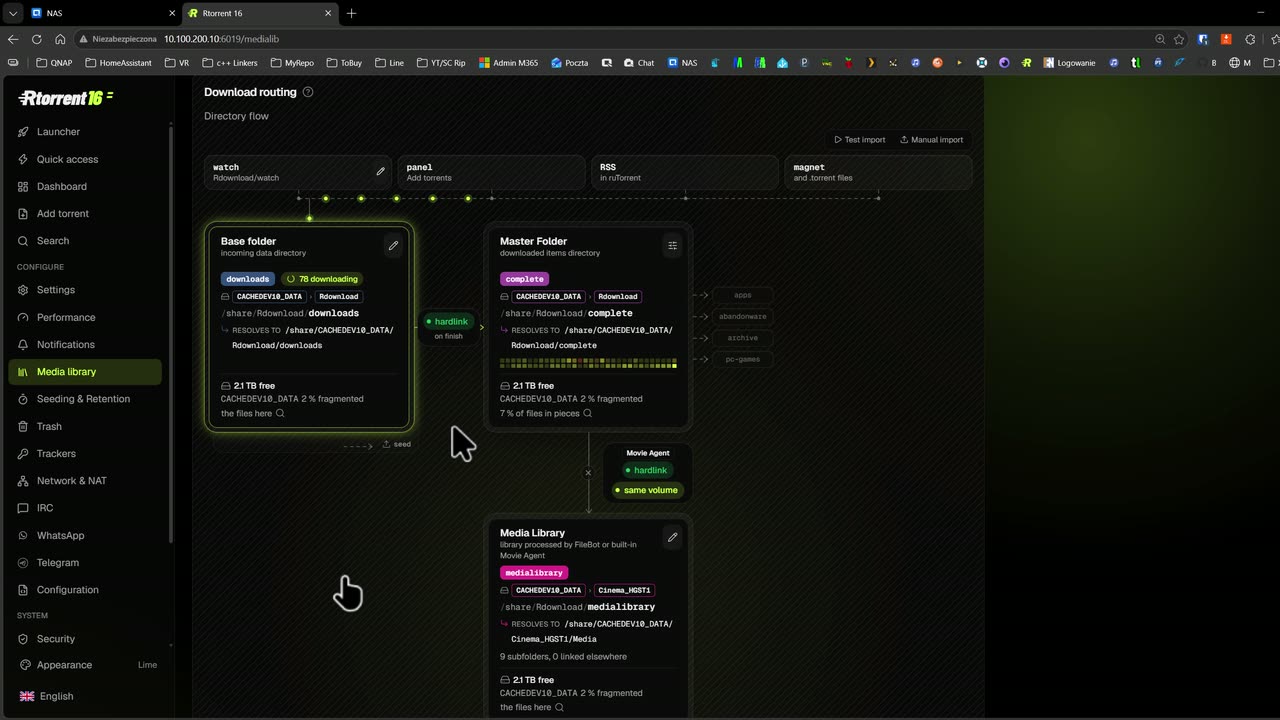Viewport: 1280px width, 720px height.
Task: Open the Dashboard section
Action: click(x=85, y=186)
